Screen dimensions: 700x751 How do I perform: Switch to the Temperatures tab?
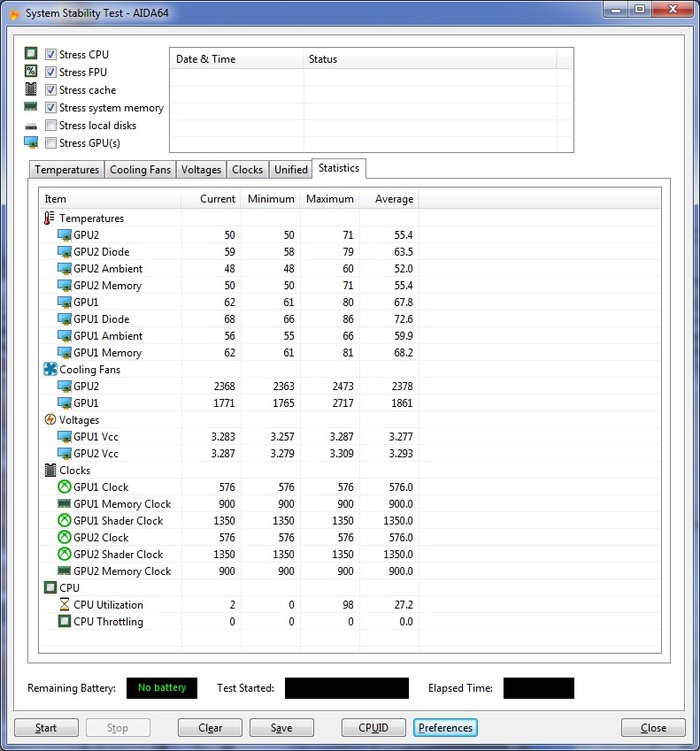[x=67, y=170]
